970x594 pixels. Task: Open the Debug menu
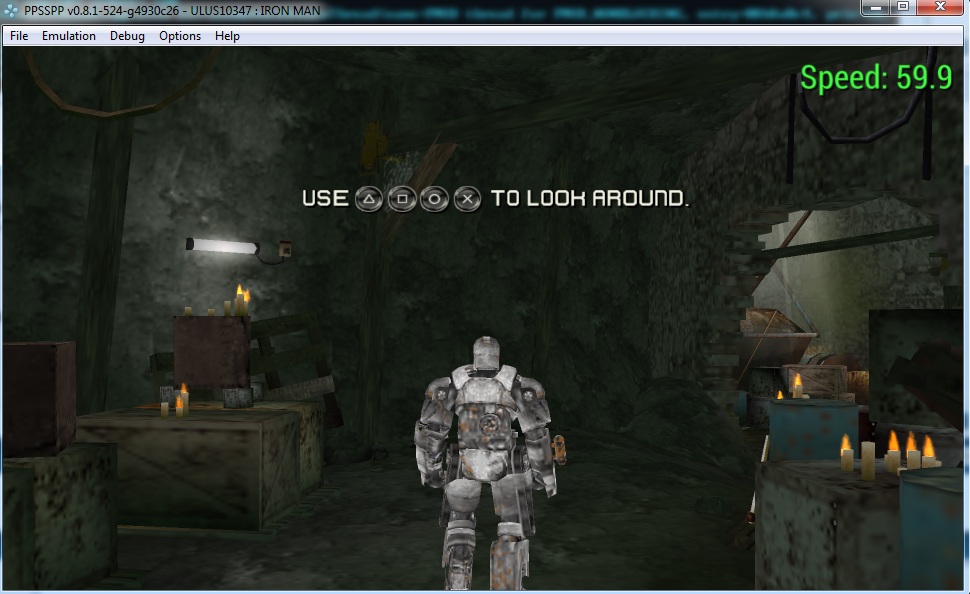[127, 36]
